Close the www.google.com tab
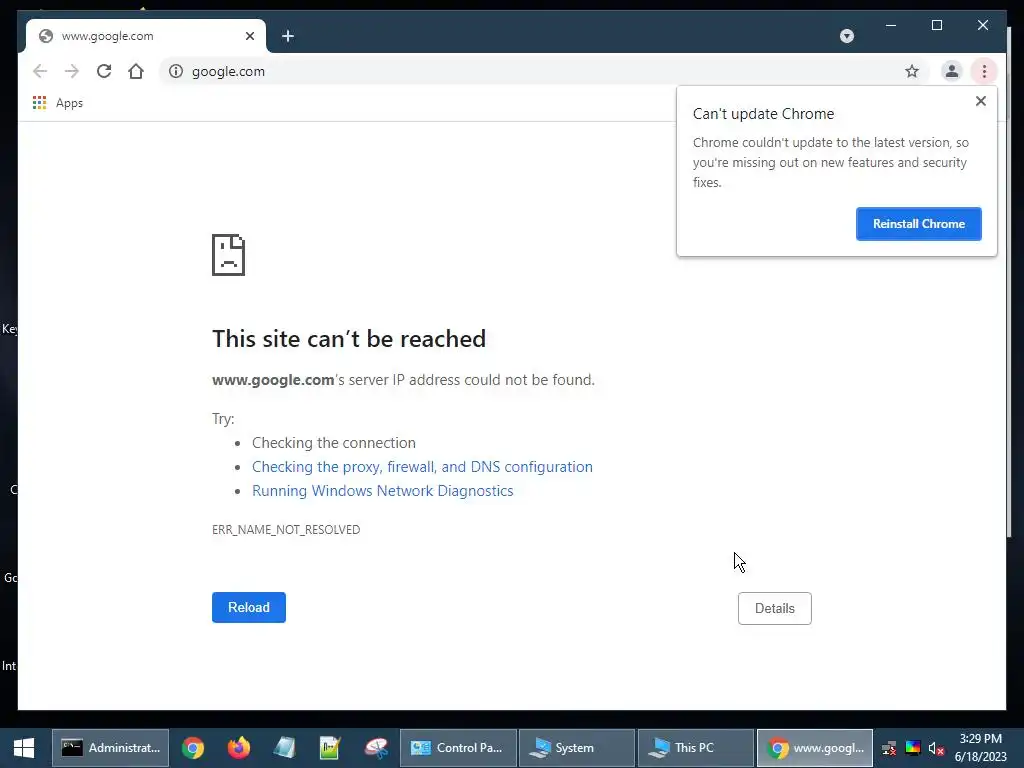The height and width of the screenshot is (768, 1024). click(249, 36)
